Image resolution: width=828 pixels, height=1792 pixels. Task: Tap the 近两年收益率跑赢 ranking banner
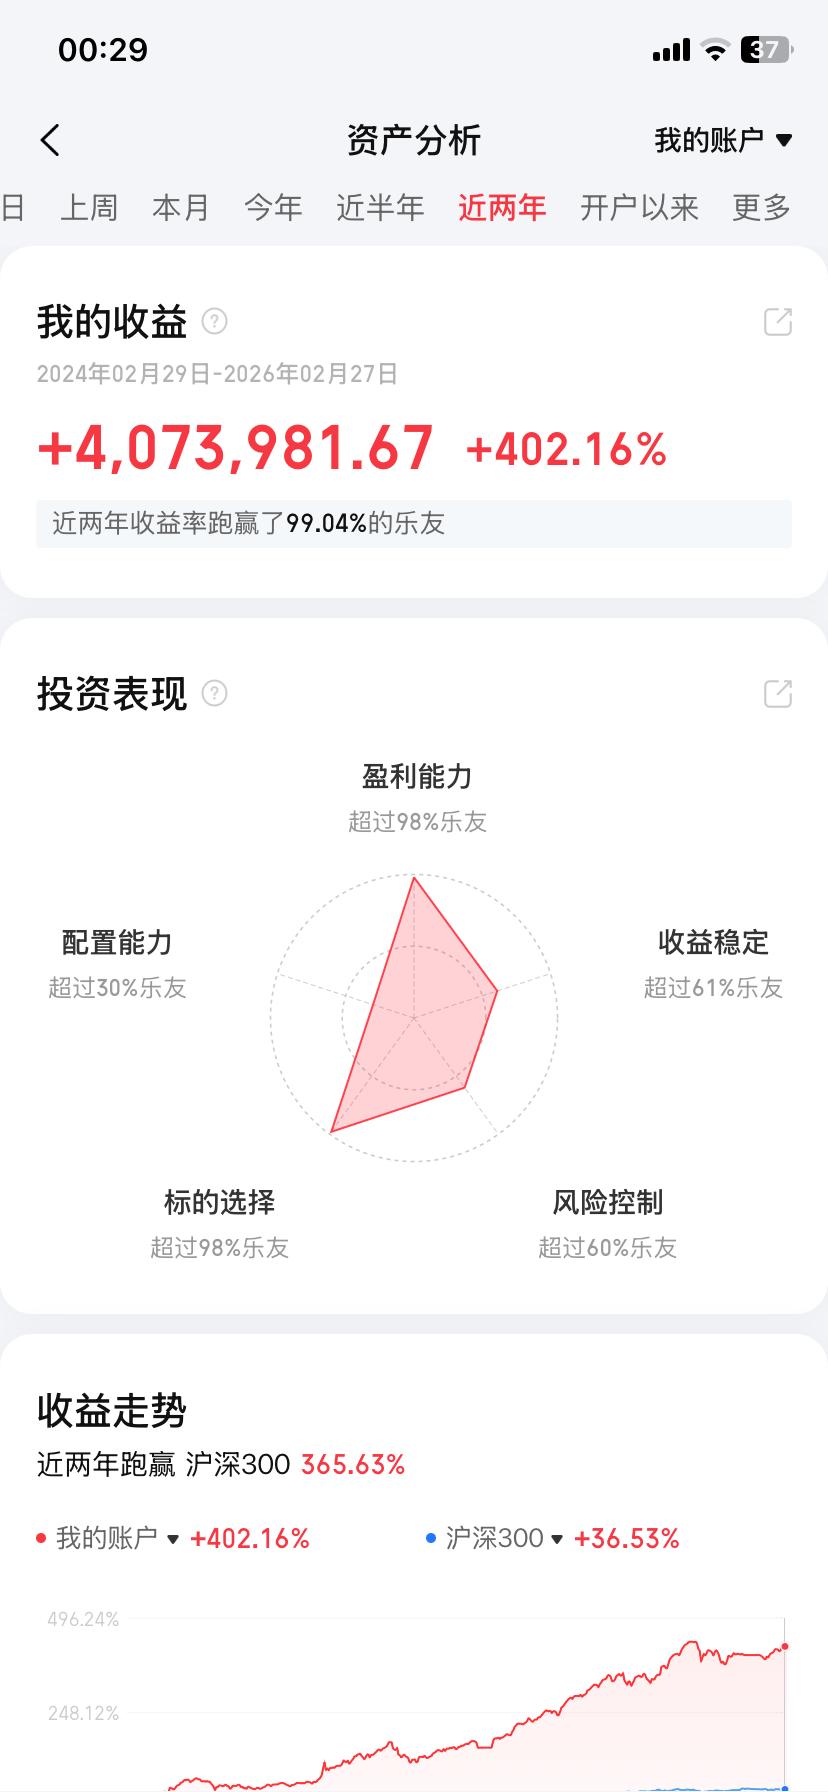[413, 524]
